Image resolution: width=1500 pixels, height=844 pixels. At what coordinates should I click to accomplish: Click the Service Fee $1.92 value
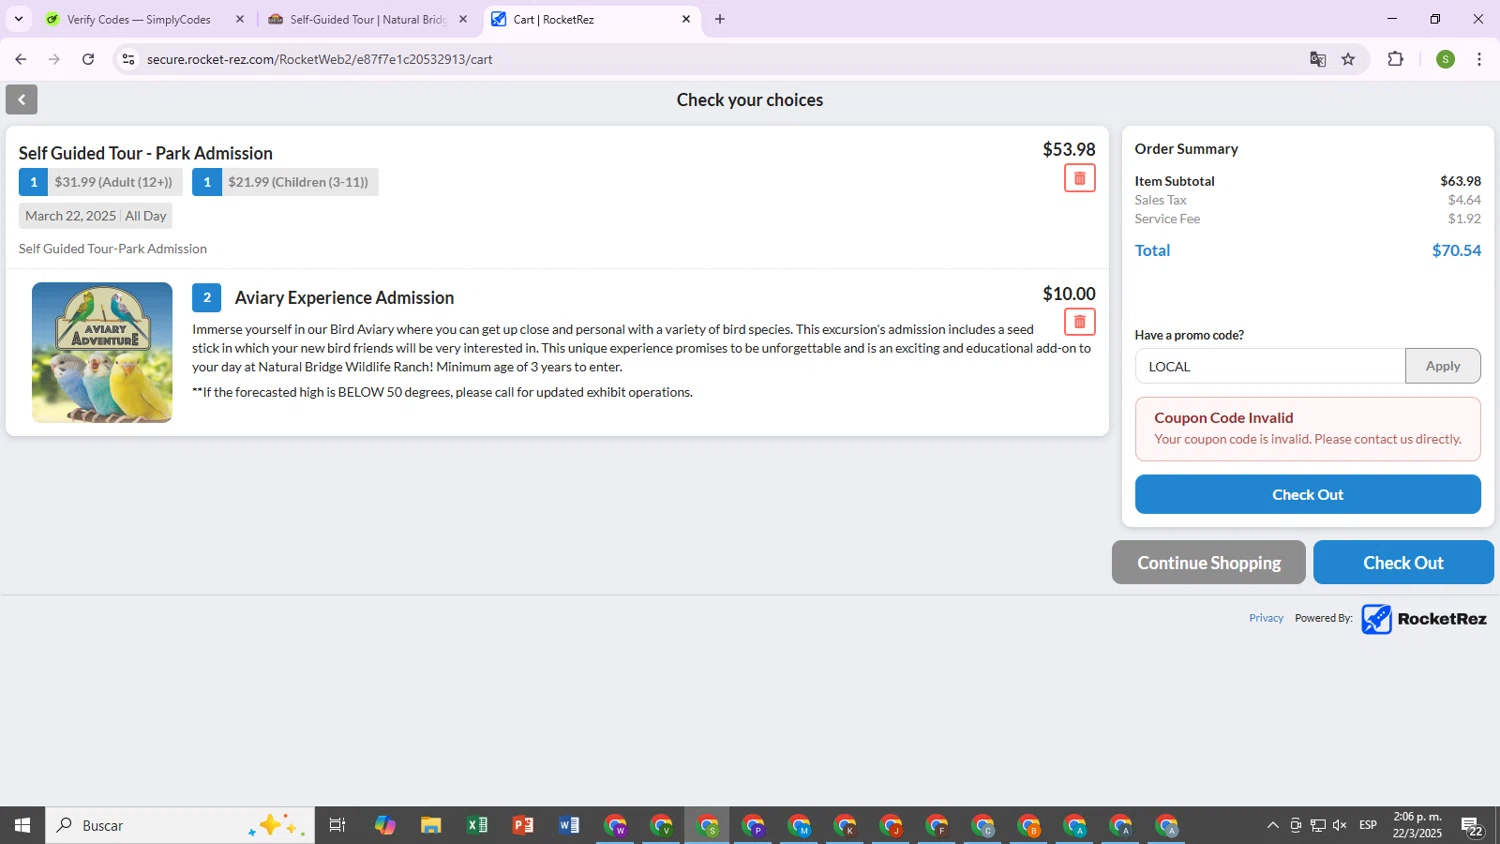1464,219
